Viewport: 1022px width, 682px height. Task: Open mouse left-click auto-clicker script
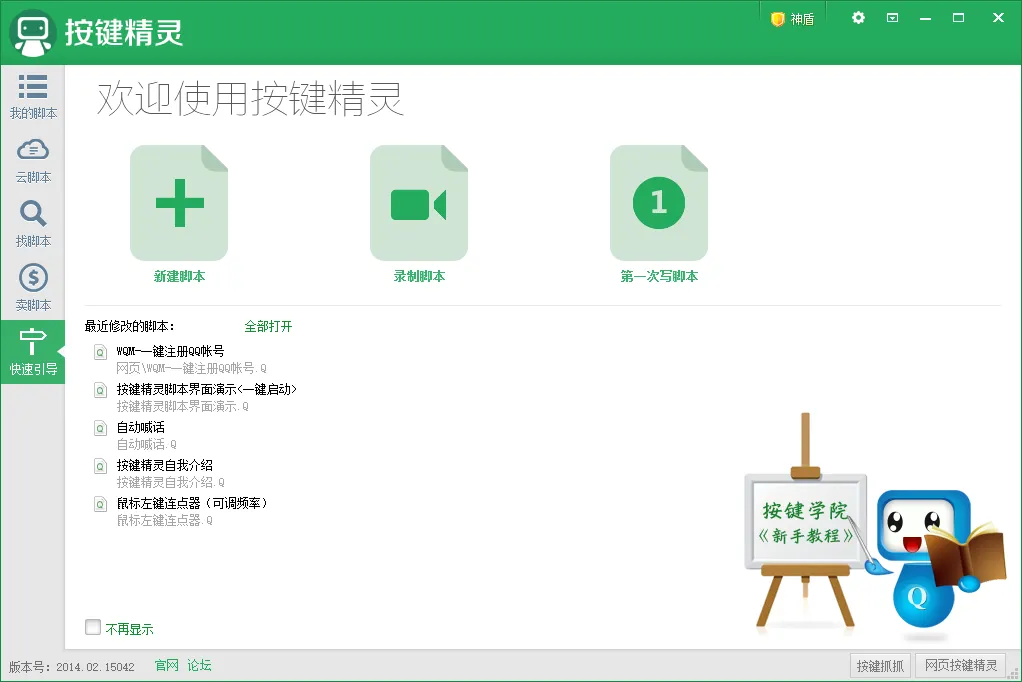click(191, 503)
